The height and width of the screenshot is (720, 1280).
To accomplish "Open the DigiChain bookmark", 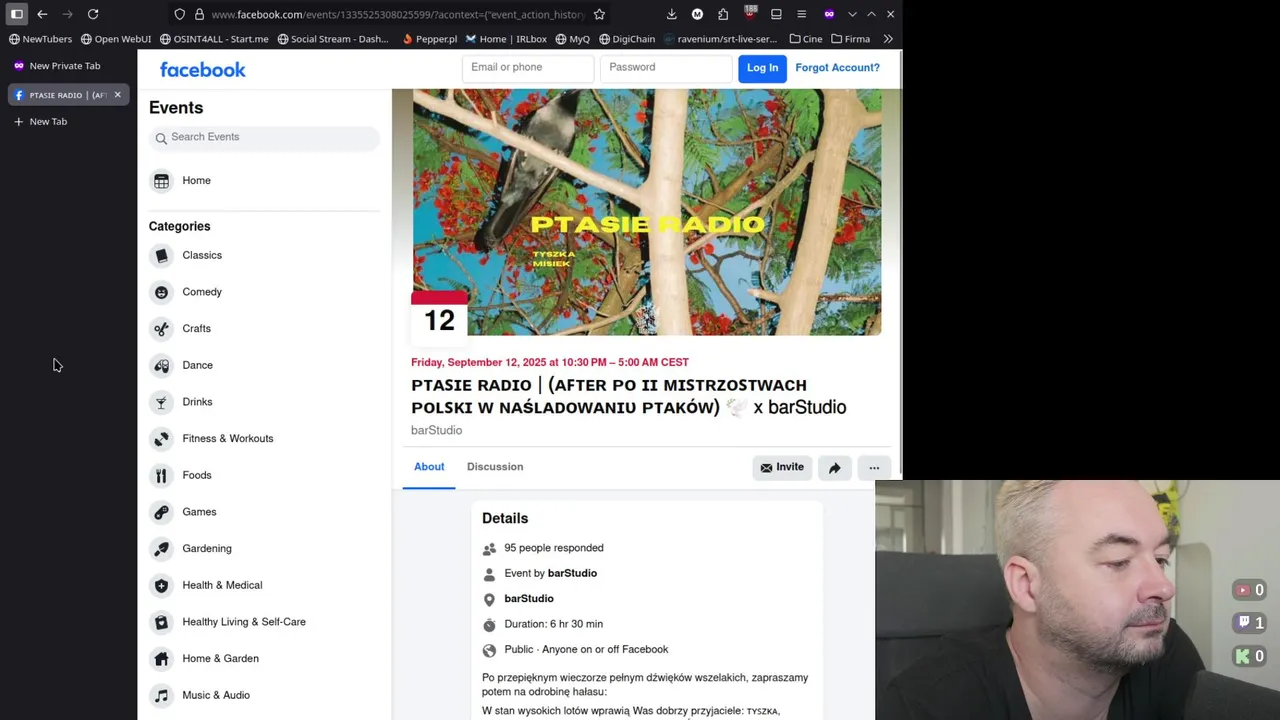I will 627,39.
